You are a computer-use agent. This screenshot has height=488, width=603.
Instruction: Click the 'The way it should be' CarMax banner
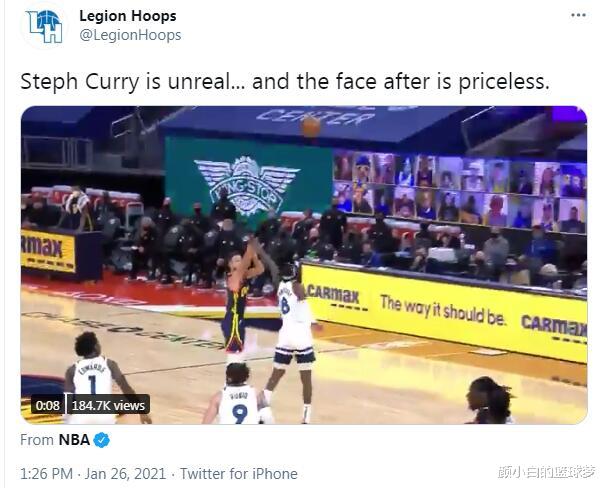pos(442,309)
